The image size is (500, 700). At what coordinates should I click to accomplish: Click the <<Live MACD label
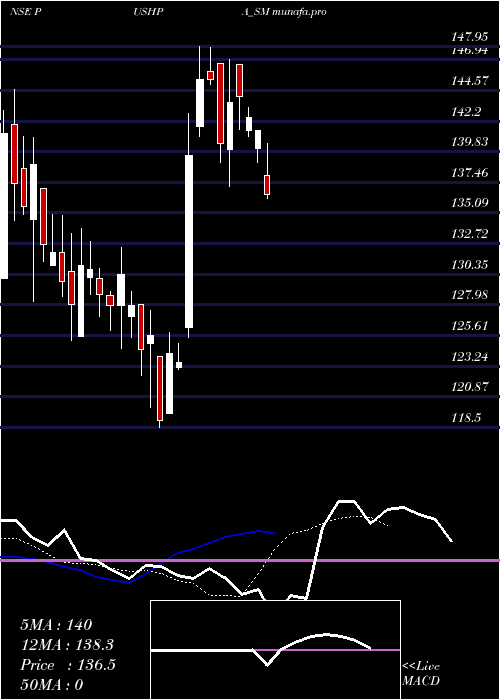[x=421, y=674]
